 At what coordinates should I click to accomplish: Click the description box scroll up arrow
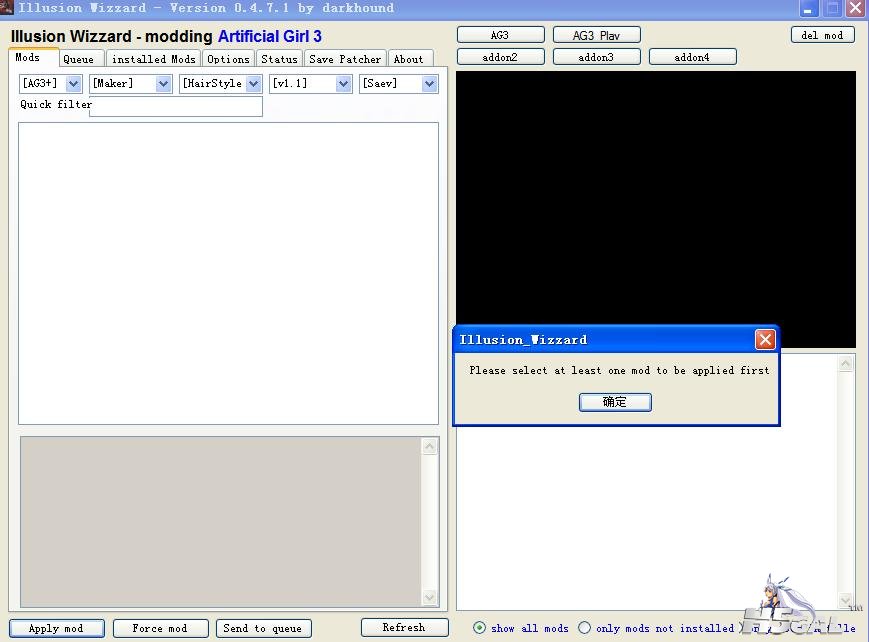point(430,447)
